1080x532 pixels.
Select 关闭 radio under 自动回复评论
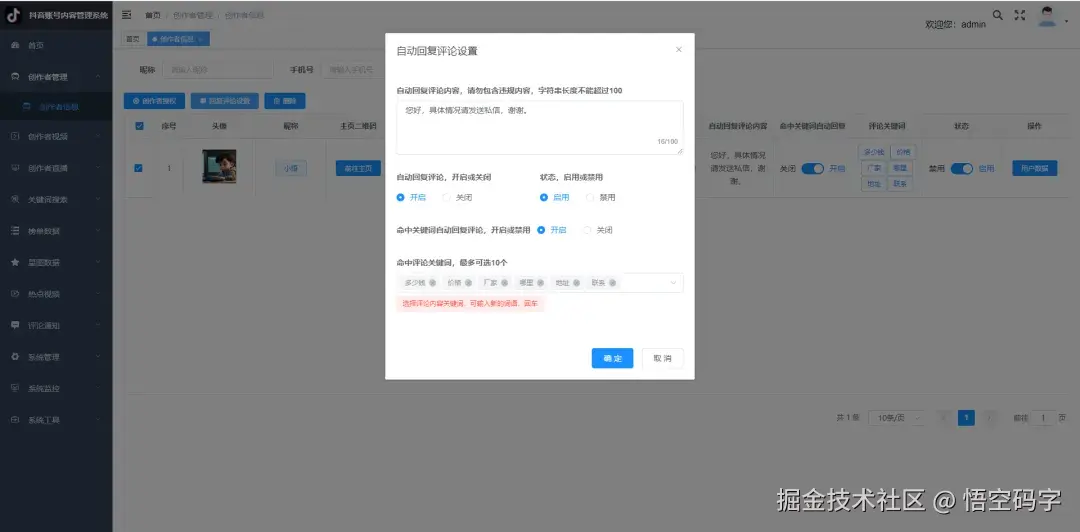446,198
